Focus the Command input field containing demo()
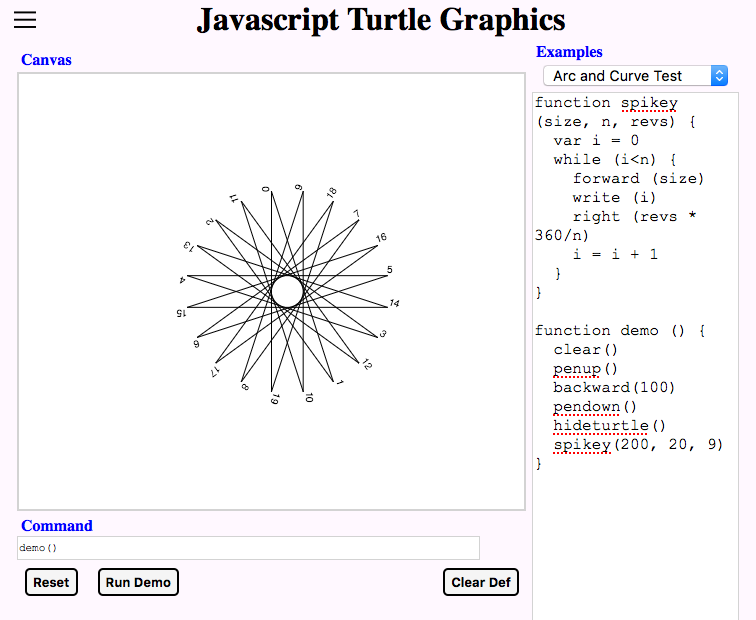 coord(248,548)
